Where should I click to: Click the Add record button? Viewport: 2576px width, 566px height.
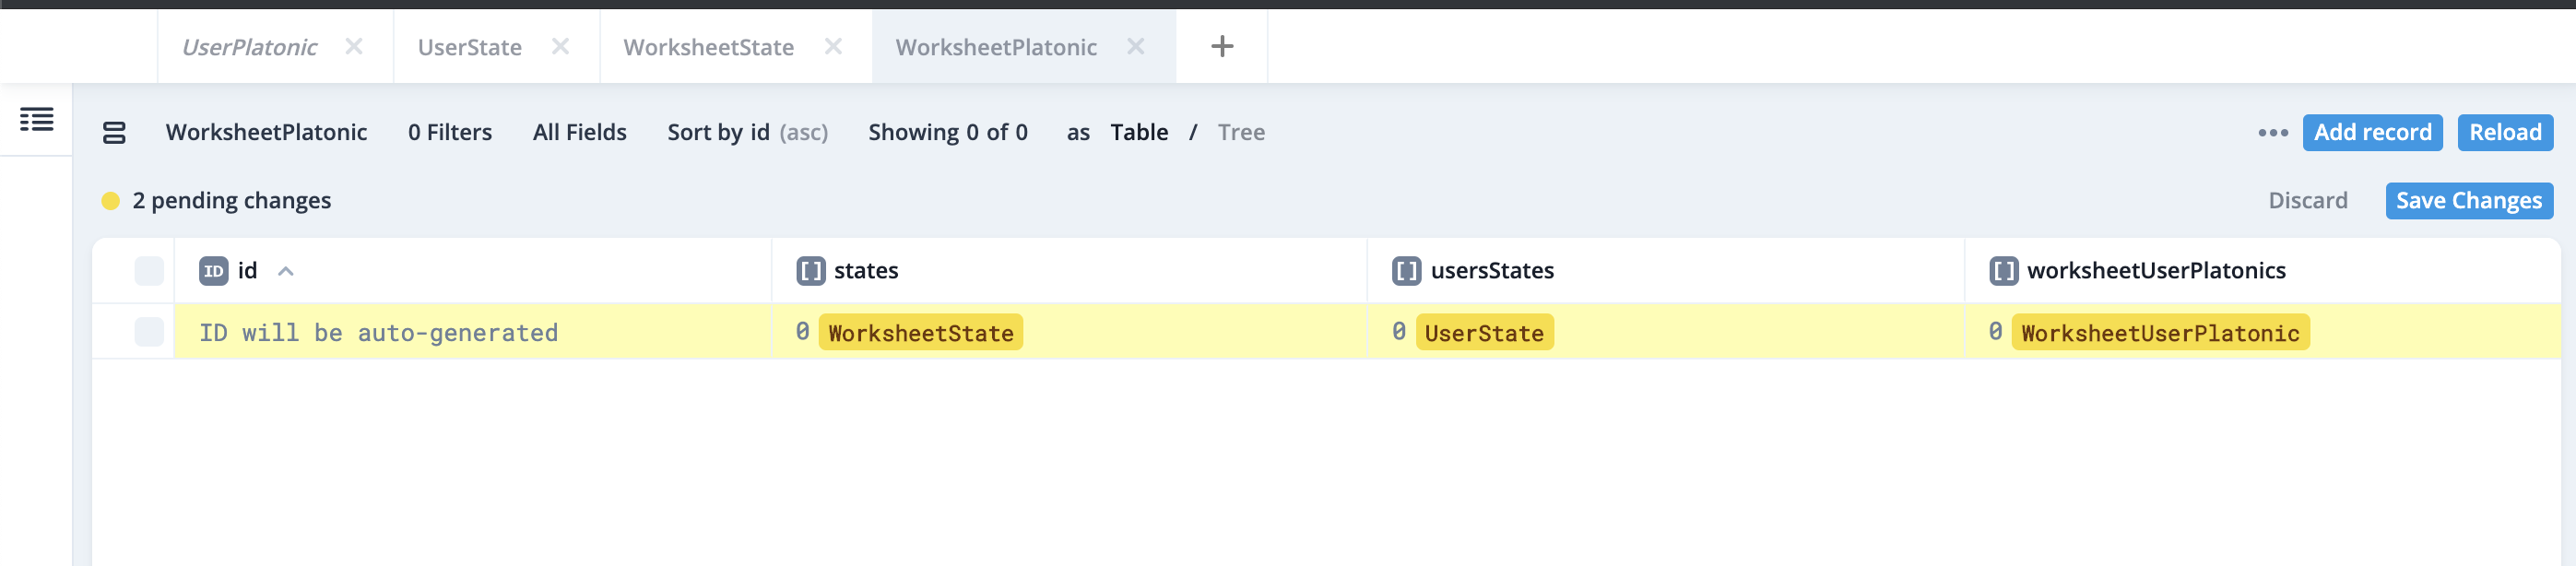[x=2372, y=132]
